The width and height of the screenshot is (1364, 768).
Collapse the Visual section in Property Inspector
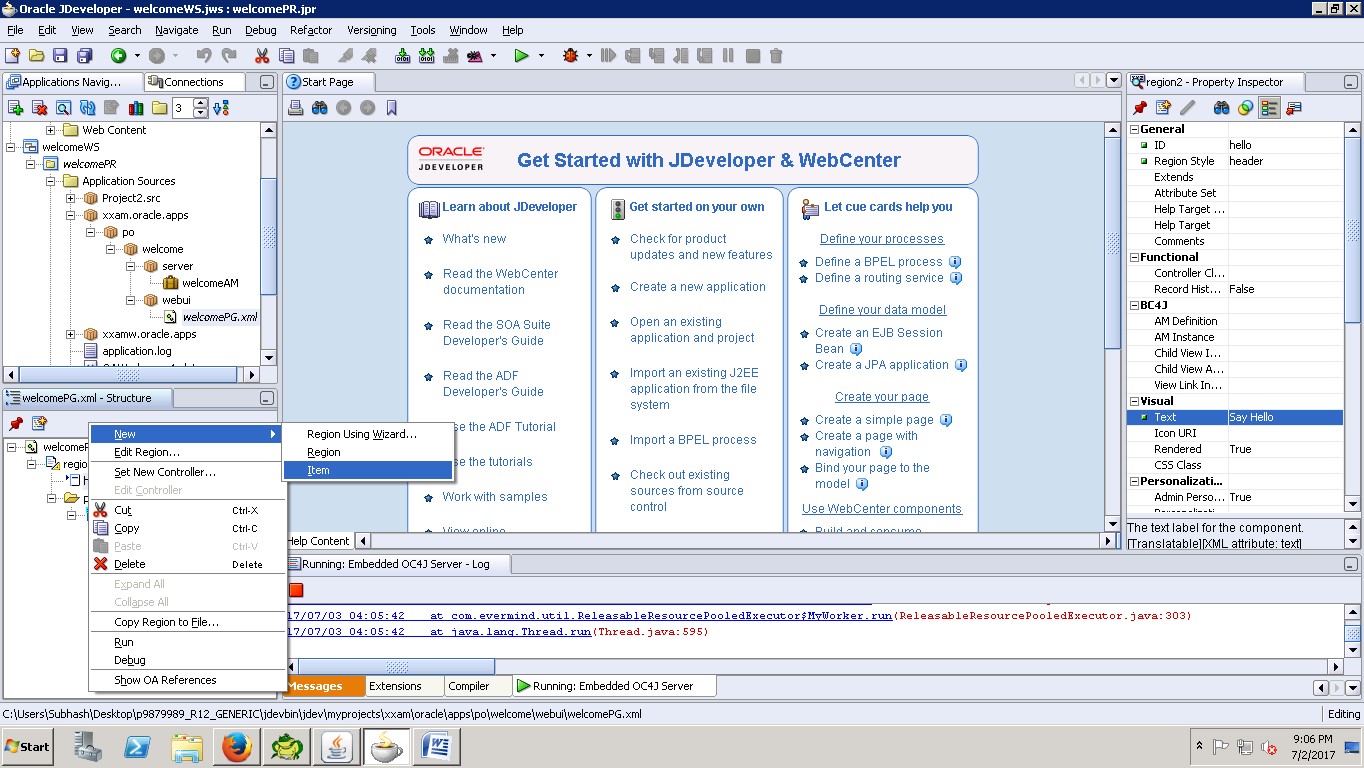(x=1134, y=401)
